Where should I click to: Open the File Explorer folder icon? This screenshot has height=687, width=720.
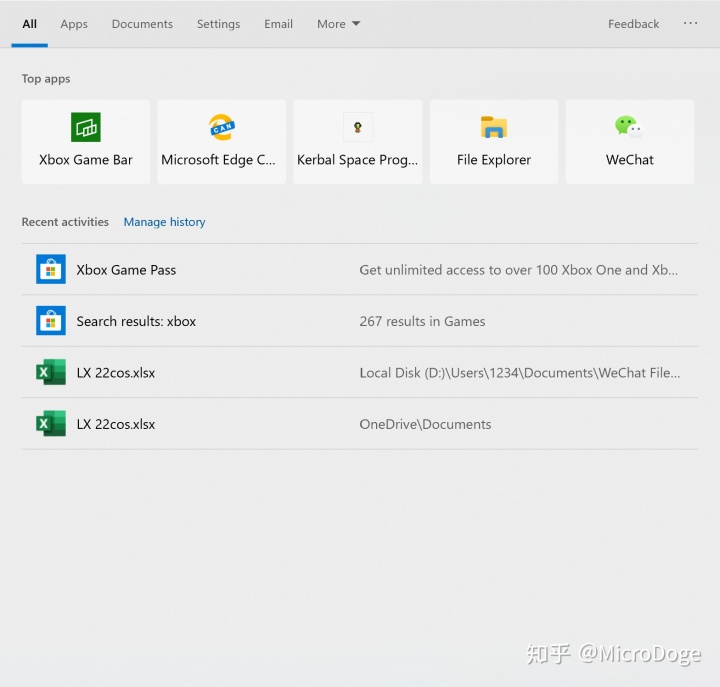(494, 127)
